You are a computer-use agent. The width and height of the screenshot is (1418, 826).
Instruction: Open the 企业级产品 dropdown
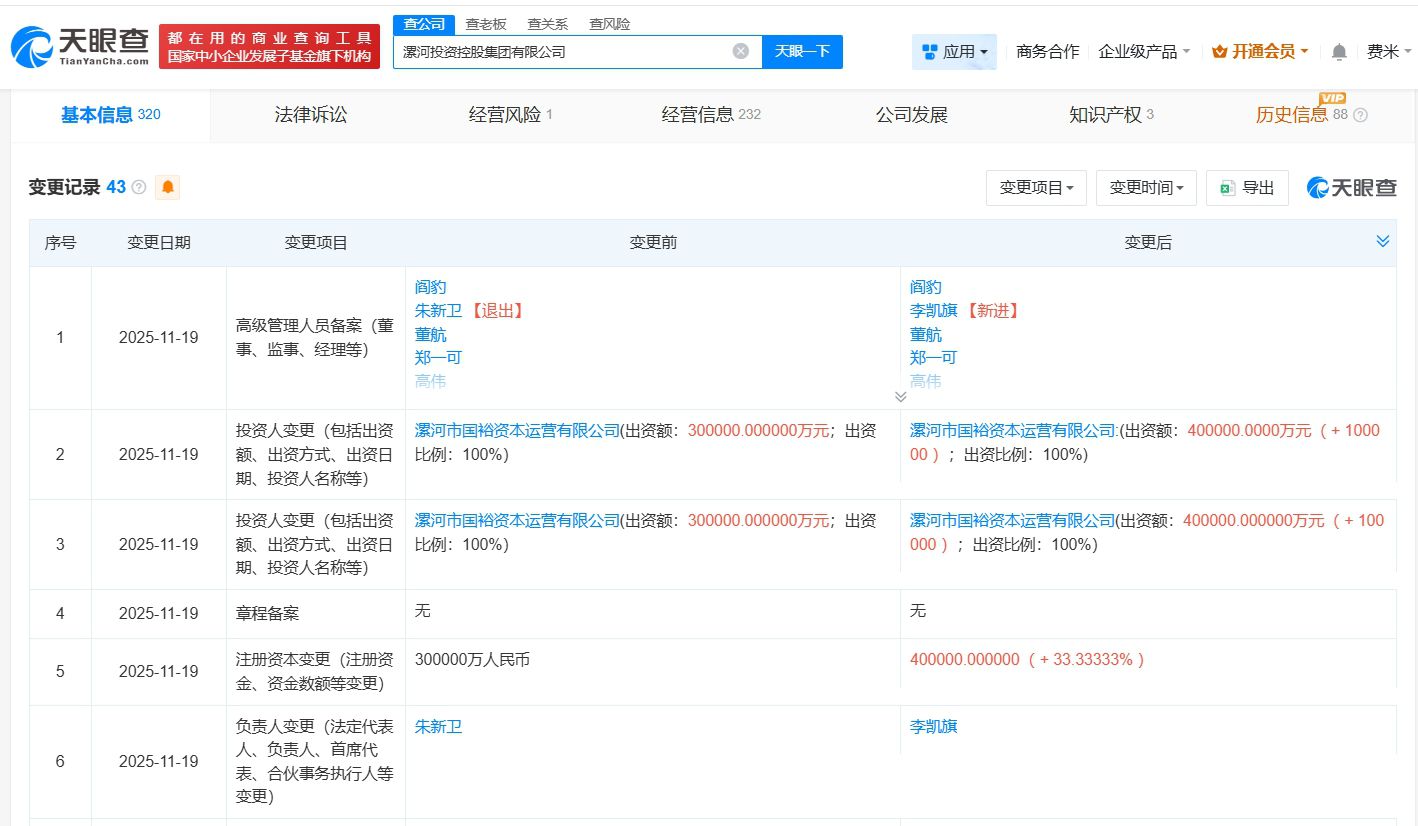(x=1144, y=52)
